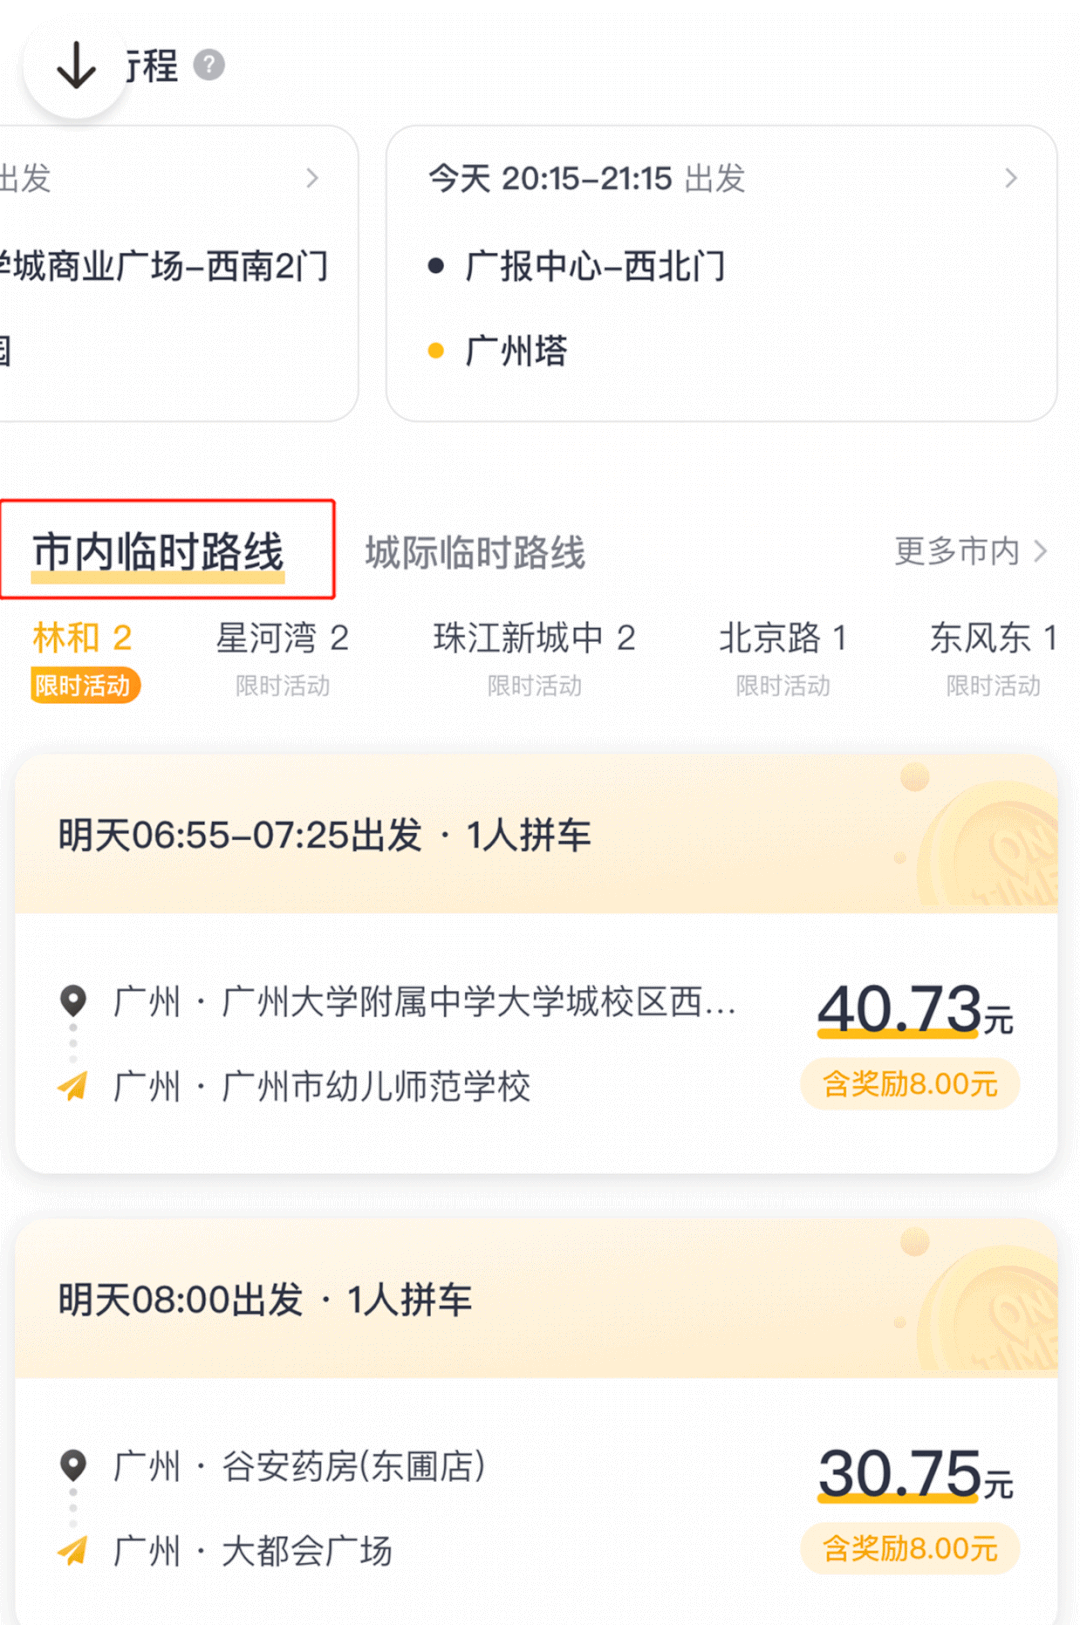The height and width of the screenshot is (1625, 1080).
Task: Tap the orange dot beside 广州塔
Action: (436, 351)
